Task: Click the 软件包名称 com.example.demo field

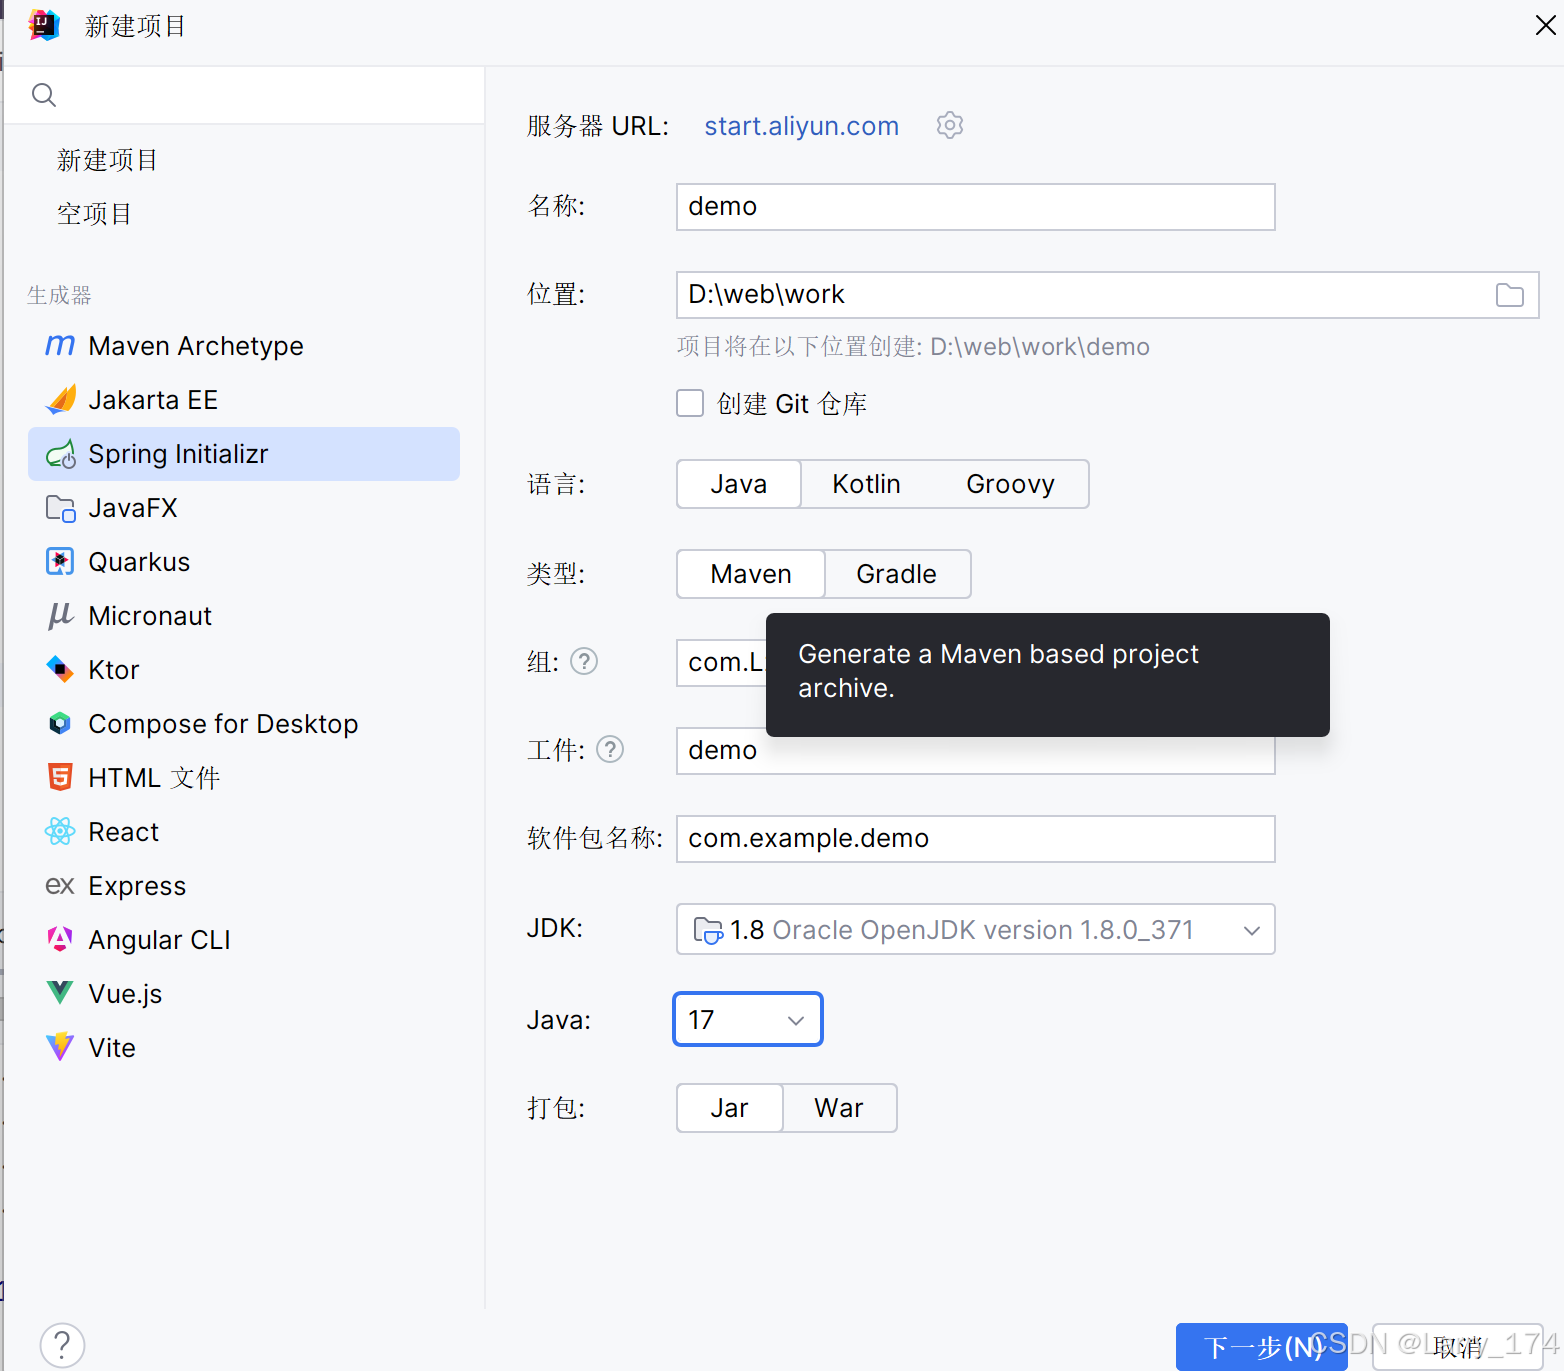Action: pyautogui.click(x=976, y=839)
